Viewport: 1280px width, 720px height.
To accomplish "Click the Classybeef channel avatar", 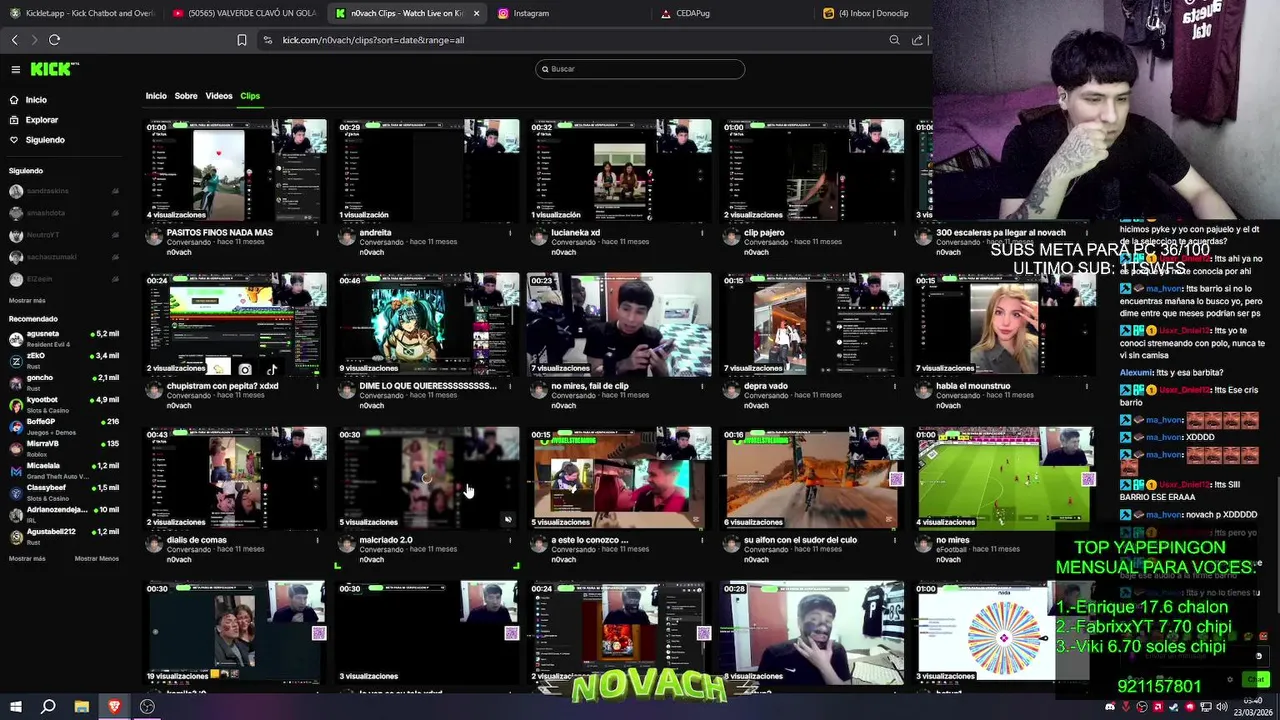I will (16, 493).
